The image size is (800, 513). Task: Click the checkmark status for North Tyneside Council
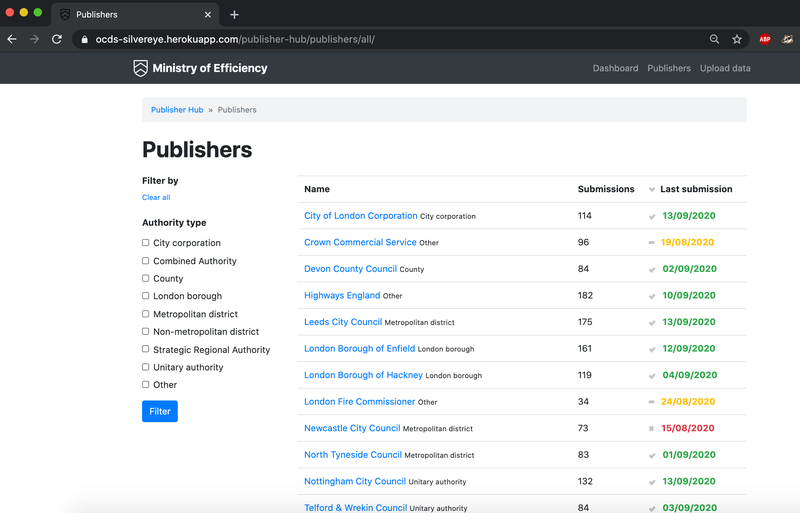point(652,455)
